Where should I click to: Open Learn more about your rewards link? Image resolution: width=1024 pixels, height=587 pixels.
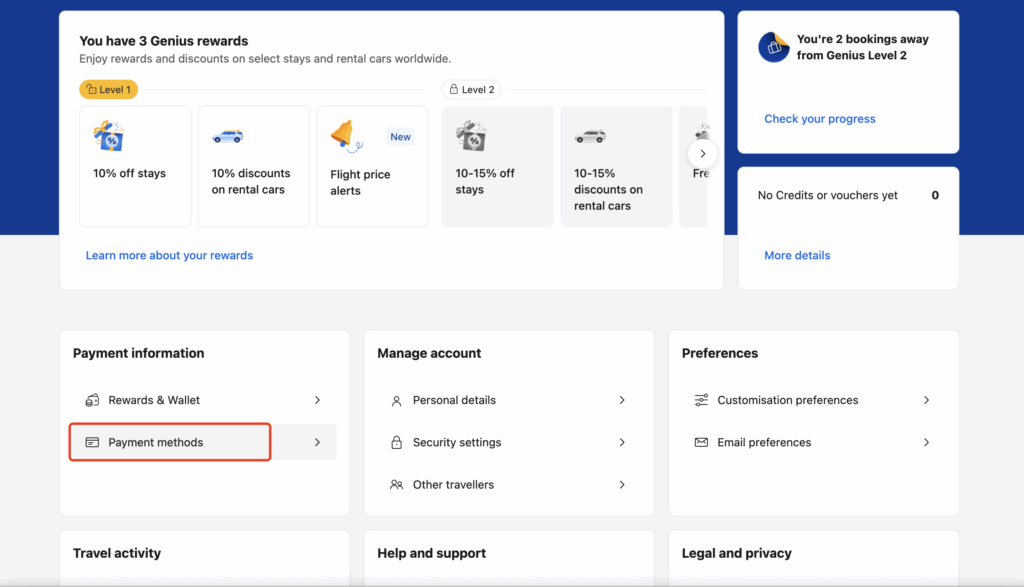pos(169,256)
